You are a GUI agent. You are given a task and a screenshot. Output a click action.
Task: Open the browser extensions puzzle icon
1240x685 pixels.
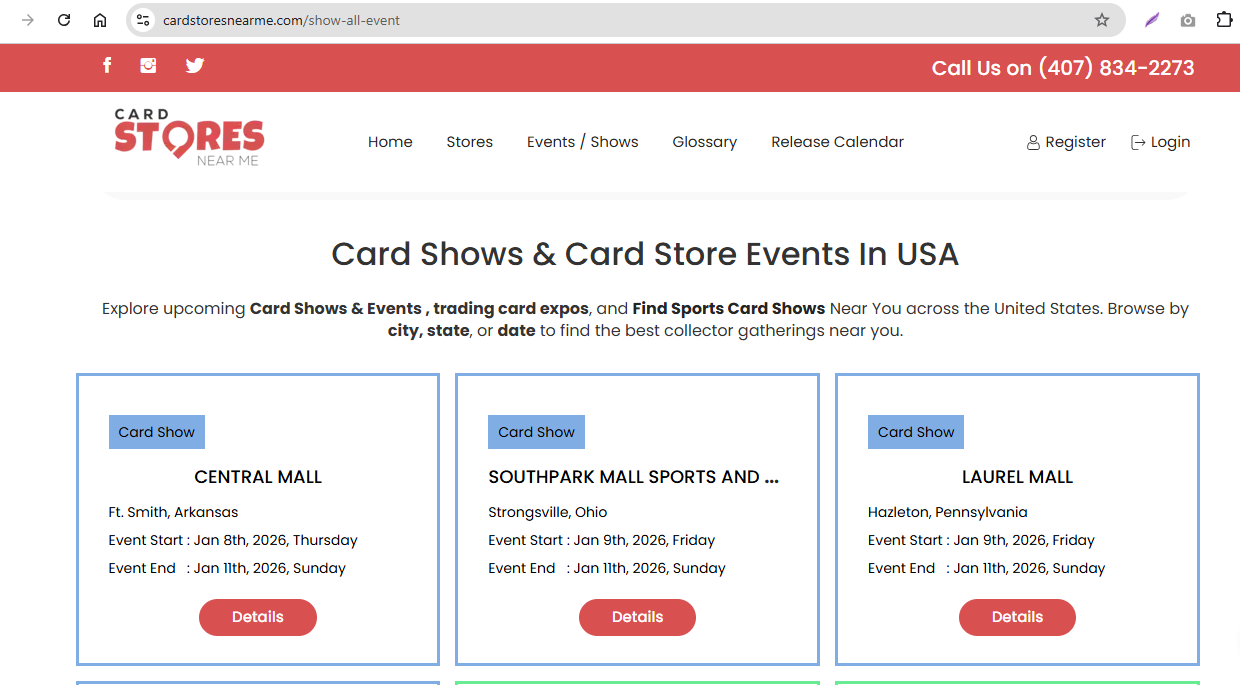(1224, 20)
